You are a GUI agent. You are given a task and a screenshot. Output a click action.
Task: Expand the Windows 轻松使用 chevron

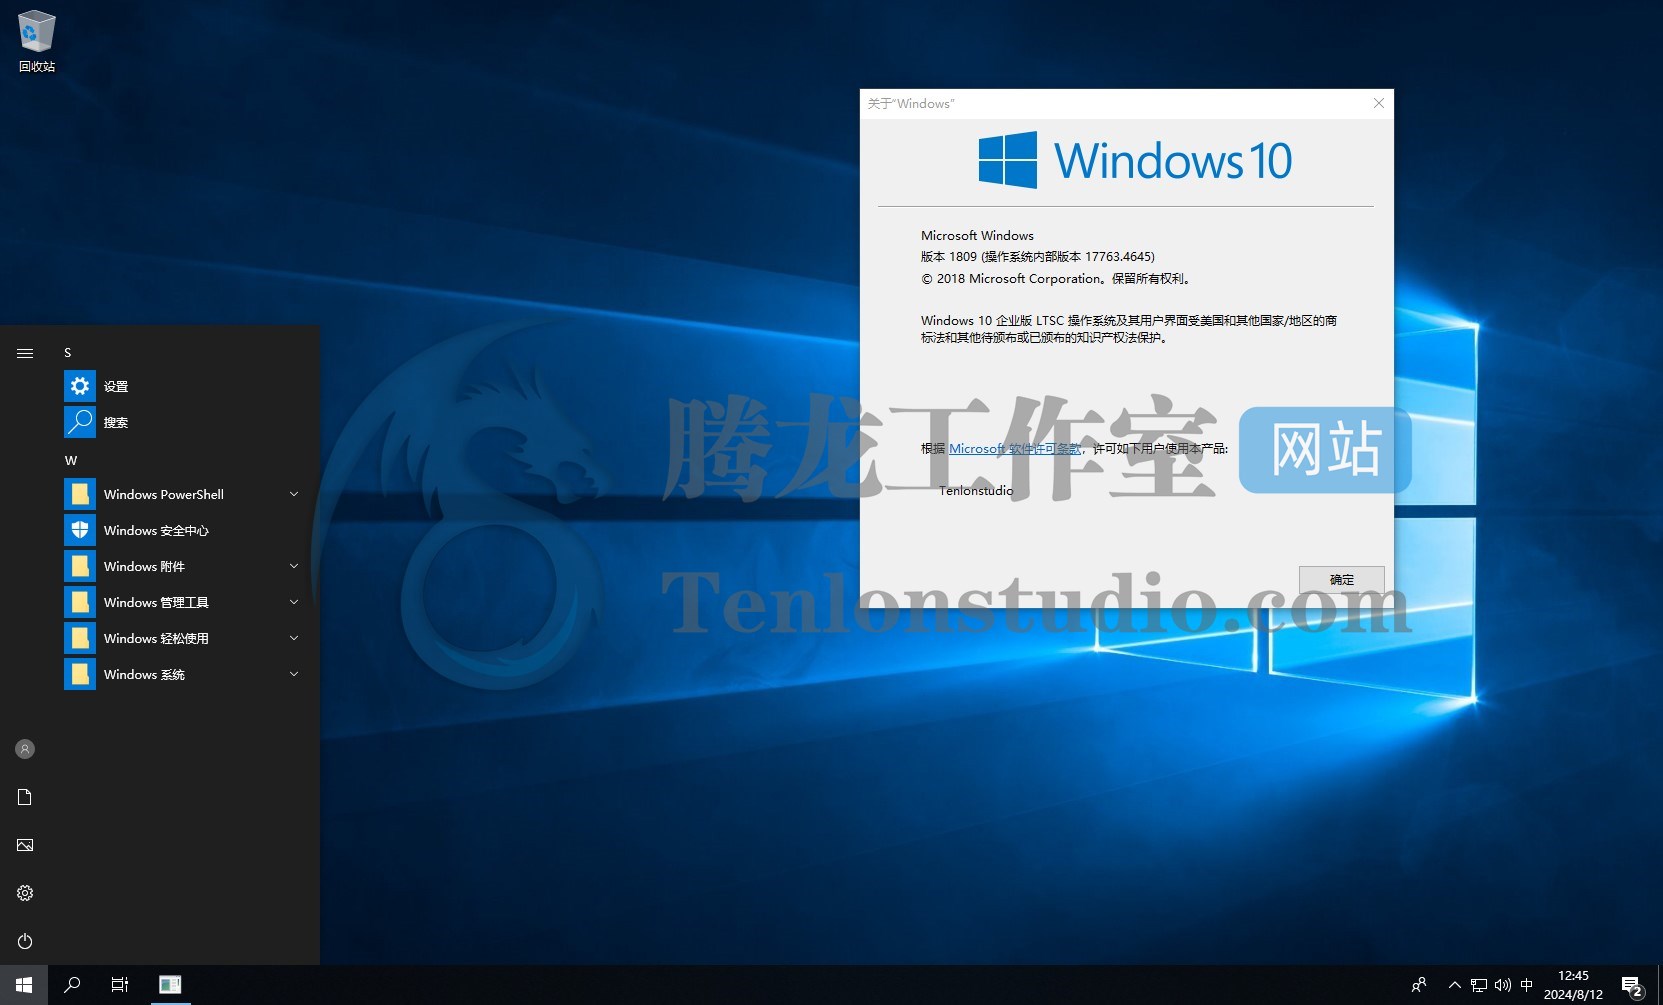point(294,638)
